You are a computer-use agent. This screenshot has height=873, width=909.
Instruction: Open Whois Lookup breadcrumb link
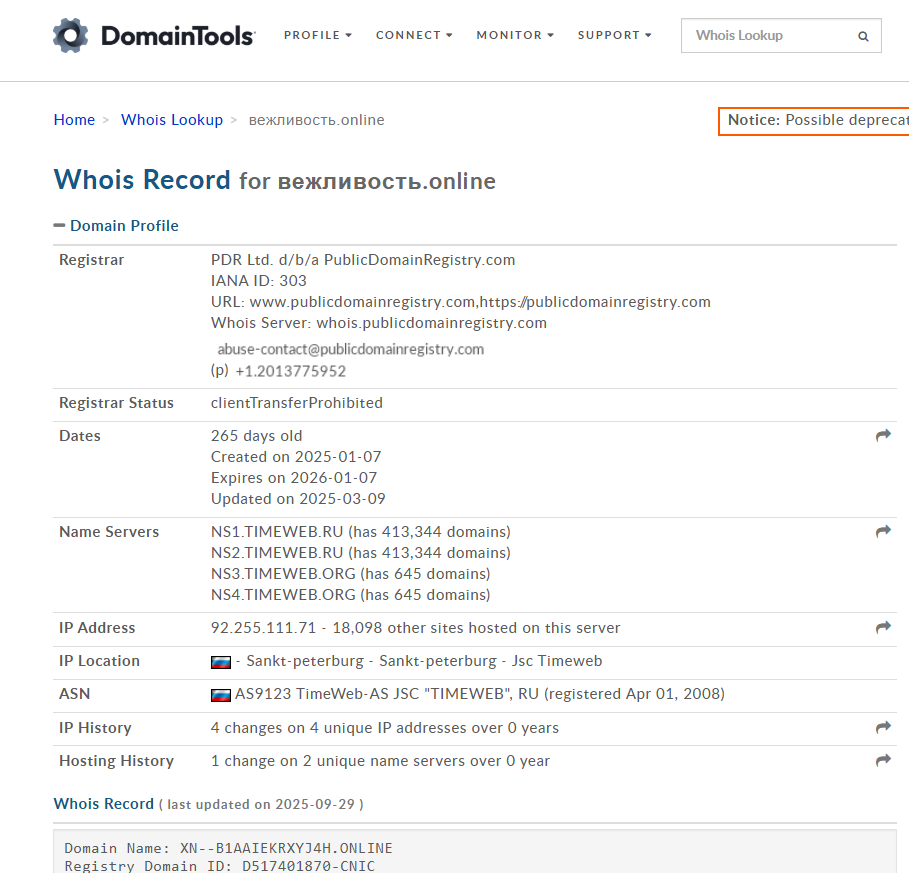pos(172,119)
